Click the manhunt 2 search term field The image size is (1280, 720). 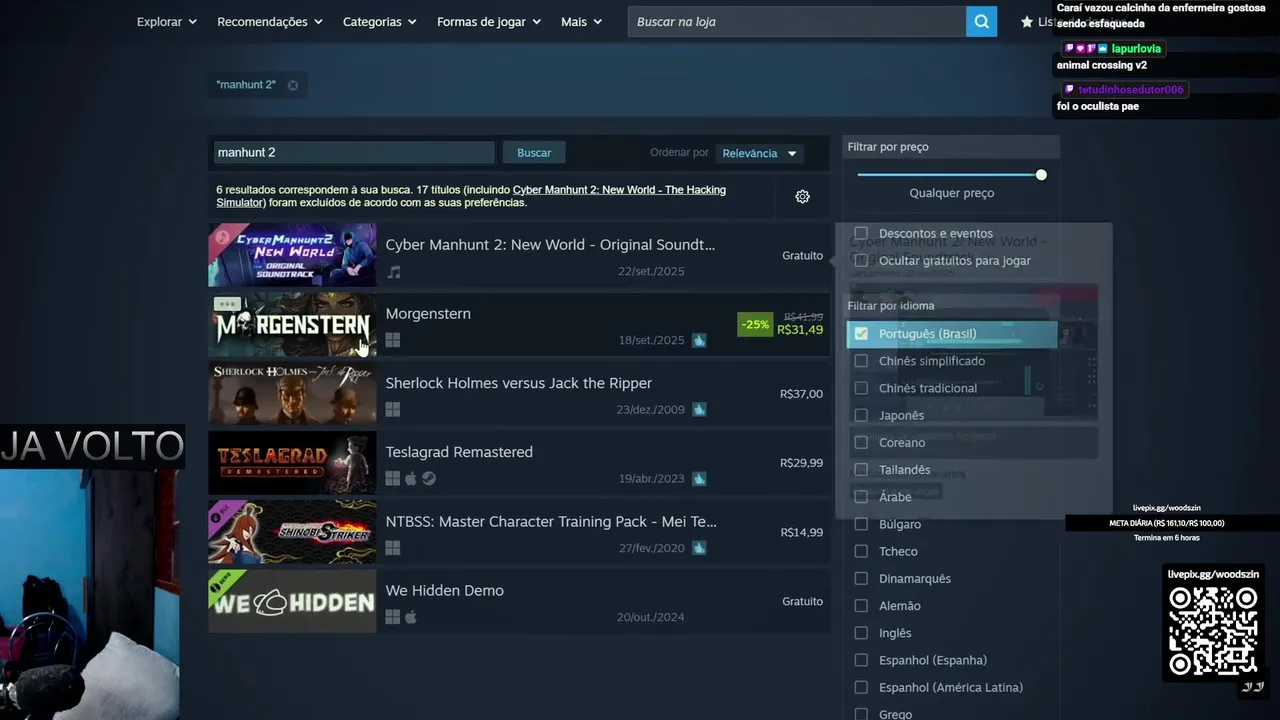(354, 153)
